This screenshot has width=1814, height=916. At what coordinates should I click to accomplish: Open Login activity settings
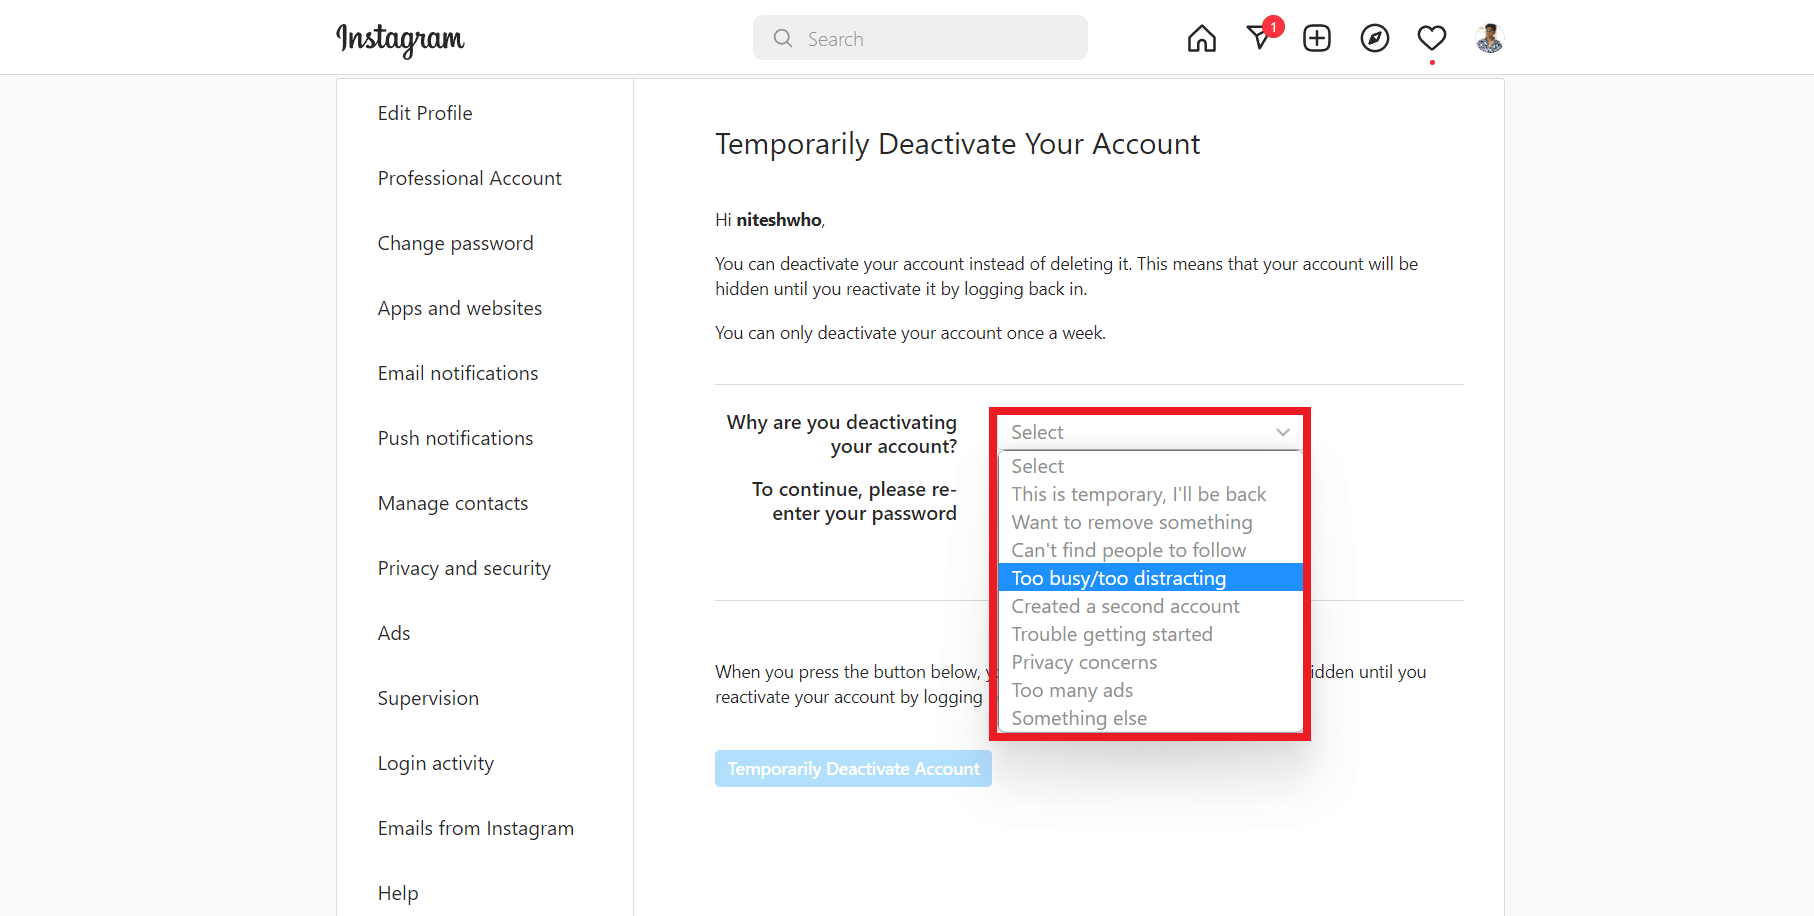pyautogui.click(x=436, y=763)
